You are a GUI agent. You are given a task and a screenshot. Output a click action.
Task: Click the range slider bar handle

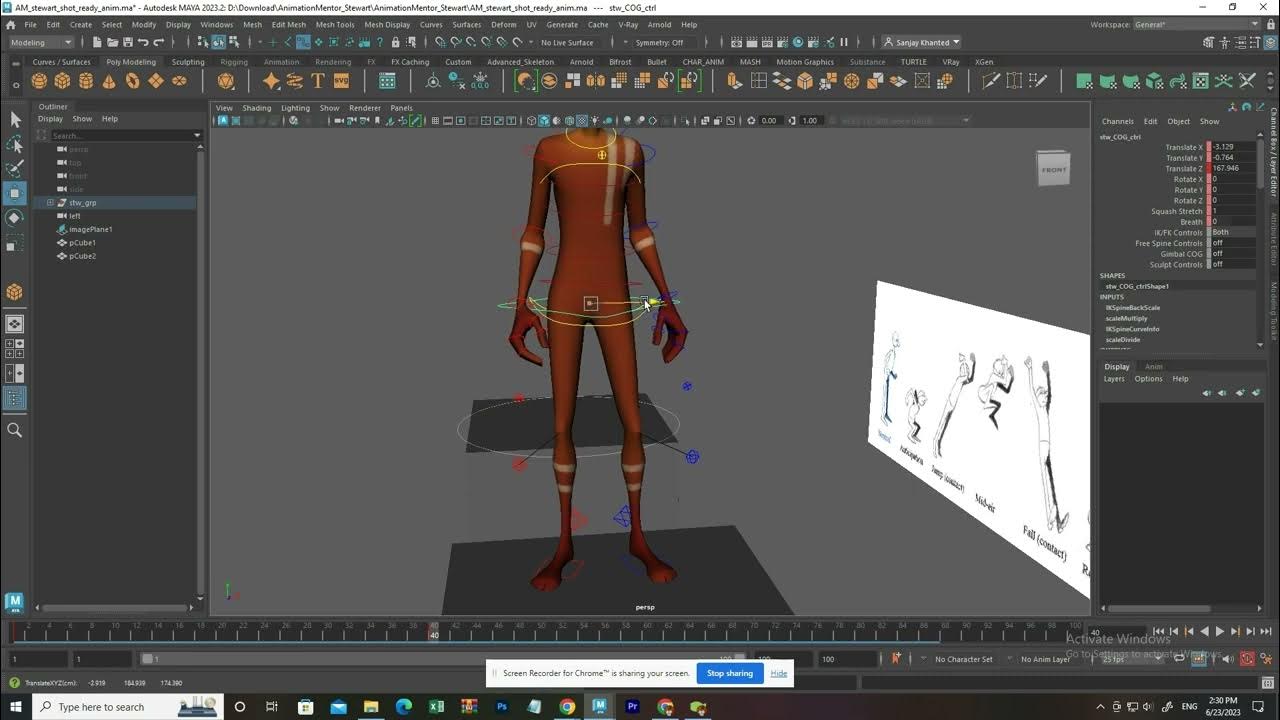pos(148,659)
